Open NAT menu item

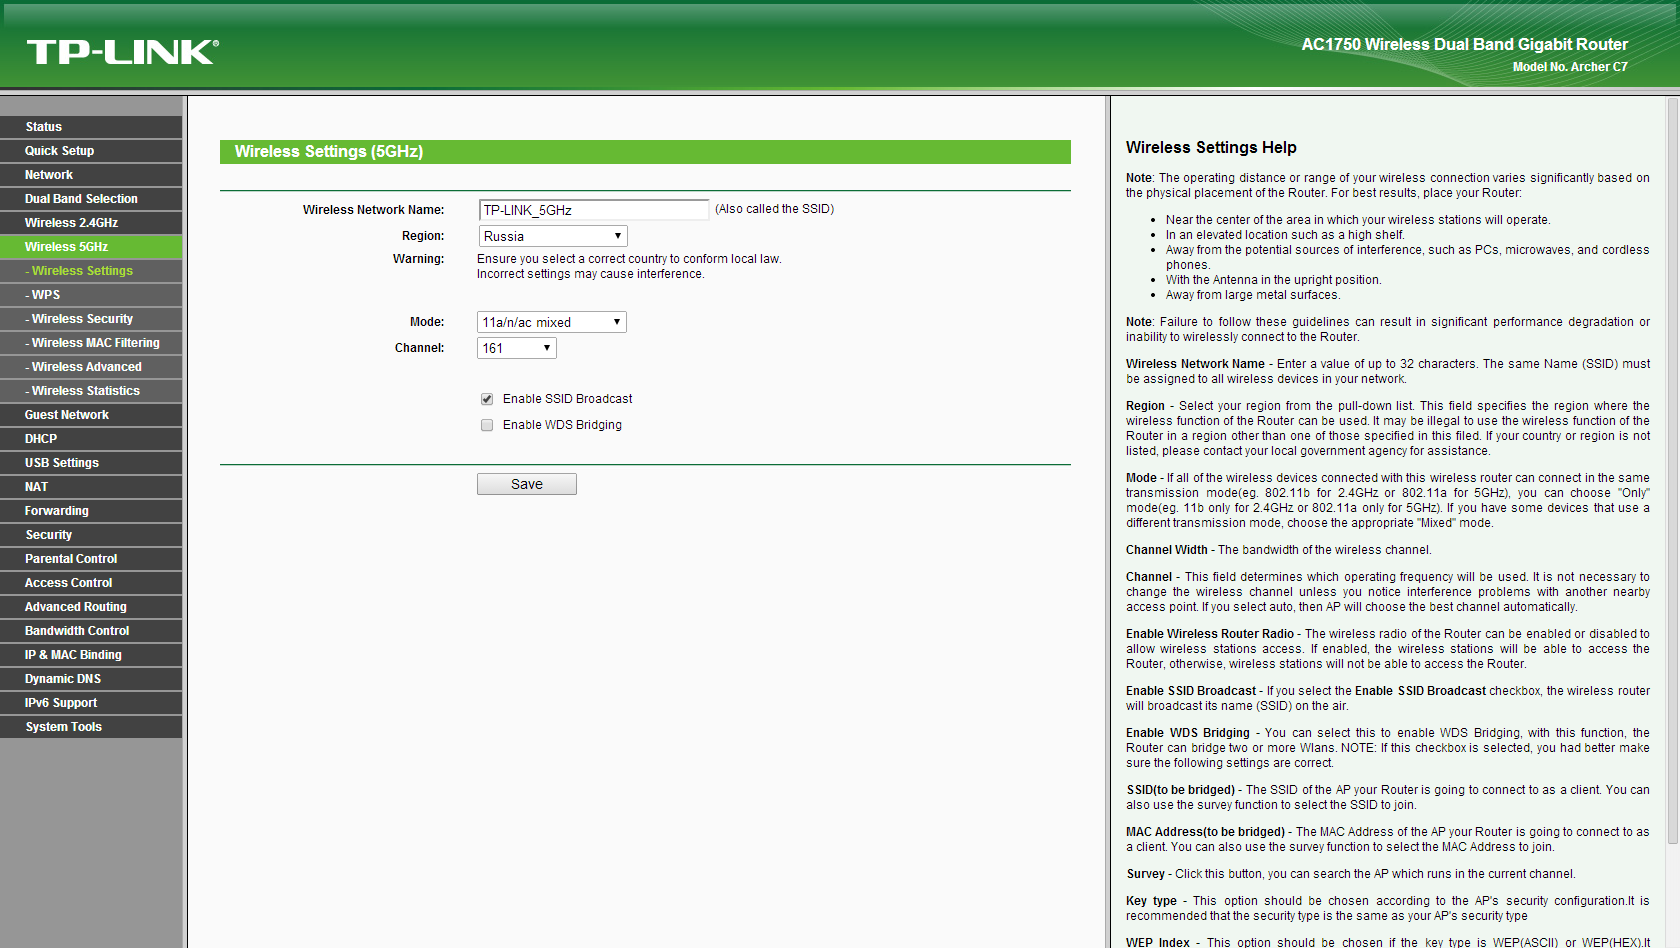(91, 487)
